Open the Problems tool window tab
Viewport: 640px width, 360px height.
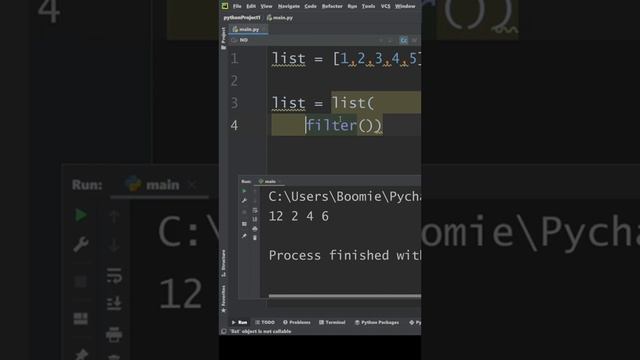[297, 322]
